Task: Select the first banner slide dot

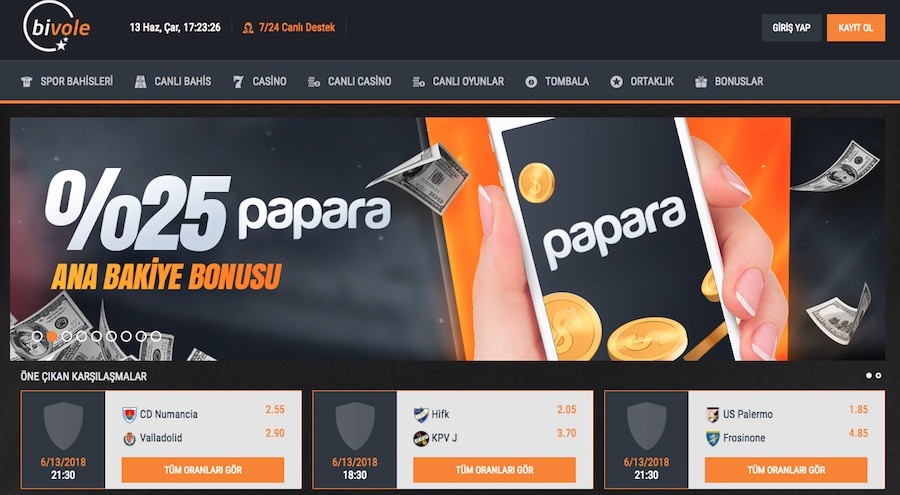Action: [x=37, y=336]
